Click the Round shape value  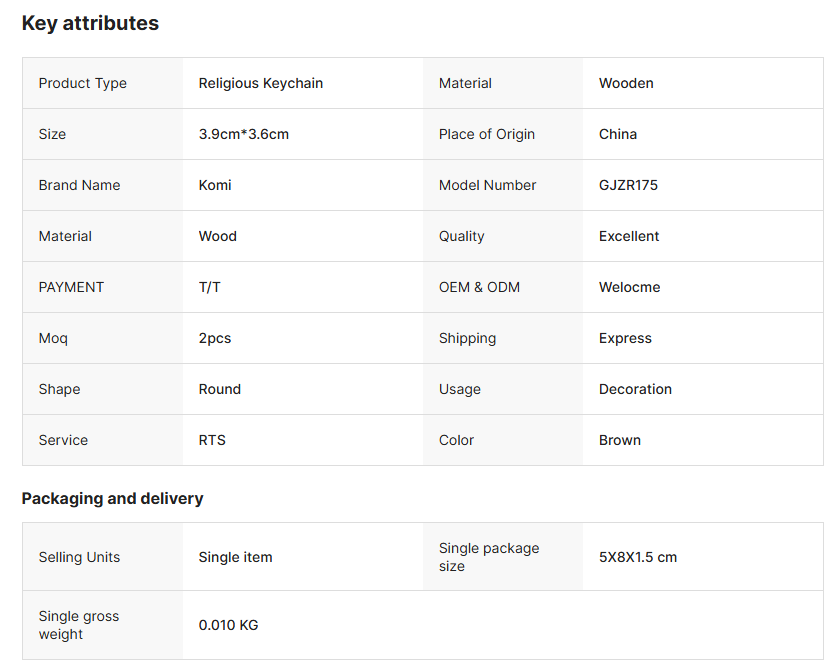click(220, 389)
